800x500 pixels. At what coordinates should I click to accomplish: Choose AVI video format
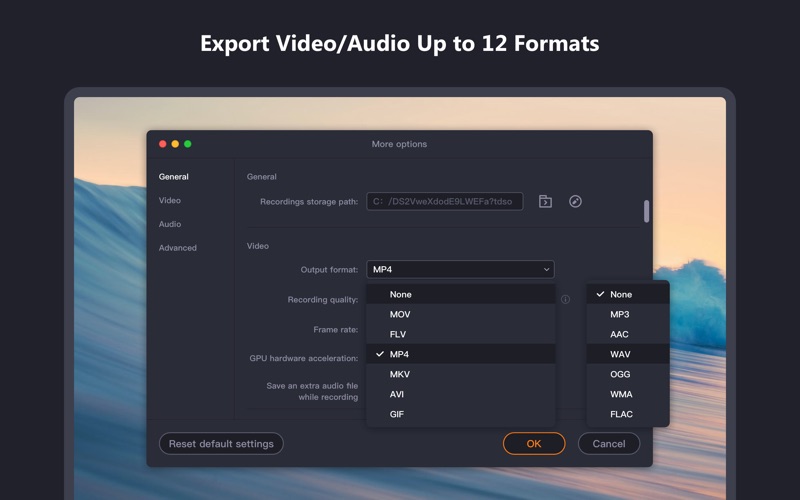[461, 394]
